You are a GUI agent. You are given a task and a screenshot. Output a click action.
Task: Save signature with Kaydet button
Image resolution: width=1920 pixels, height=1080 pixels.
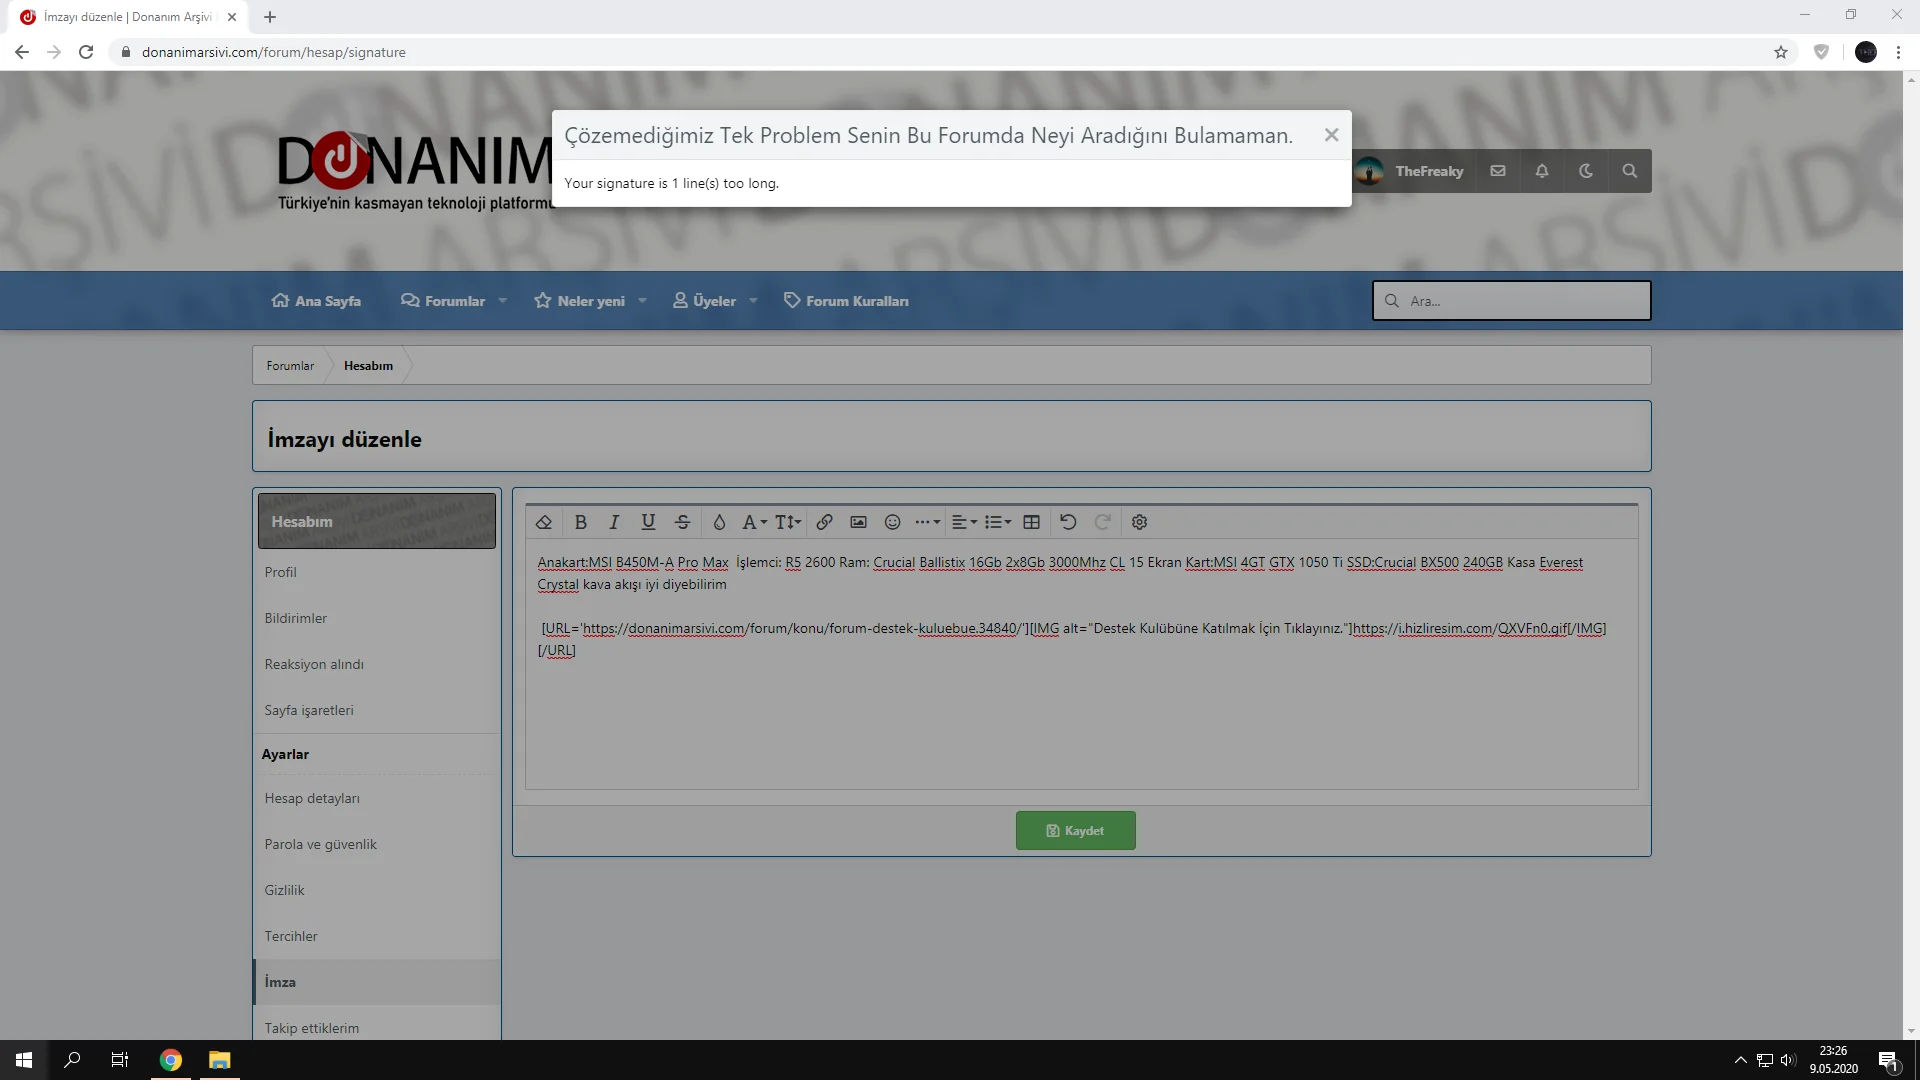click(1075, 831)
